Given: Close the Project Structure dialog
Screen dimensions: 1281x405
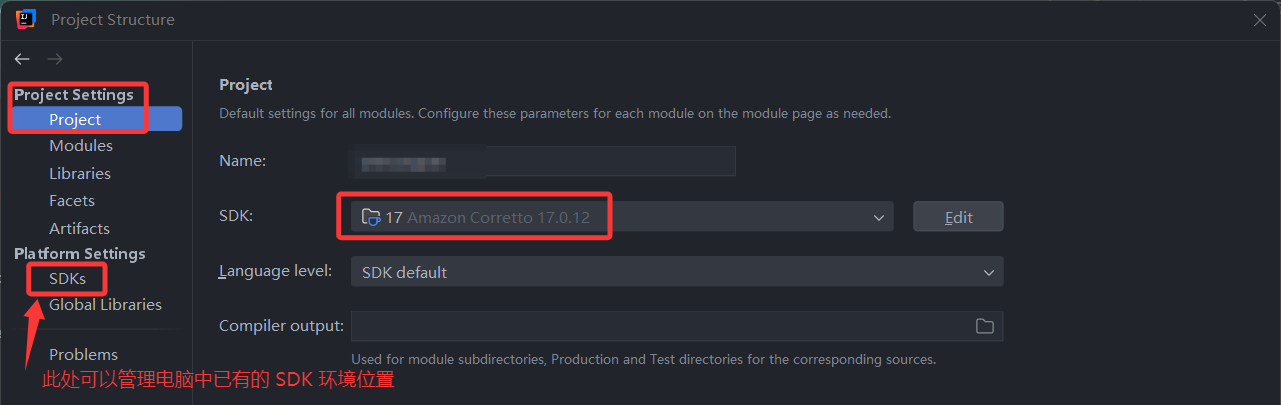Looking at the screenshot, I should (1260, 20).
